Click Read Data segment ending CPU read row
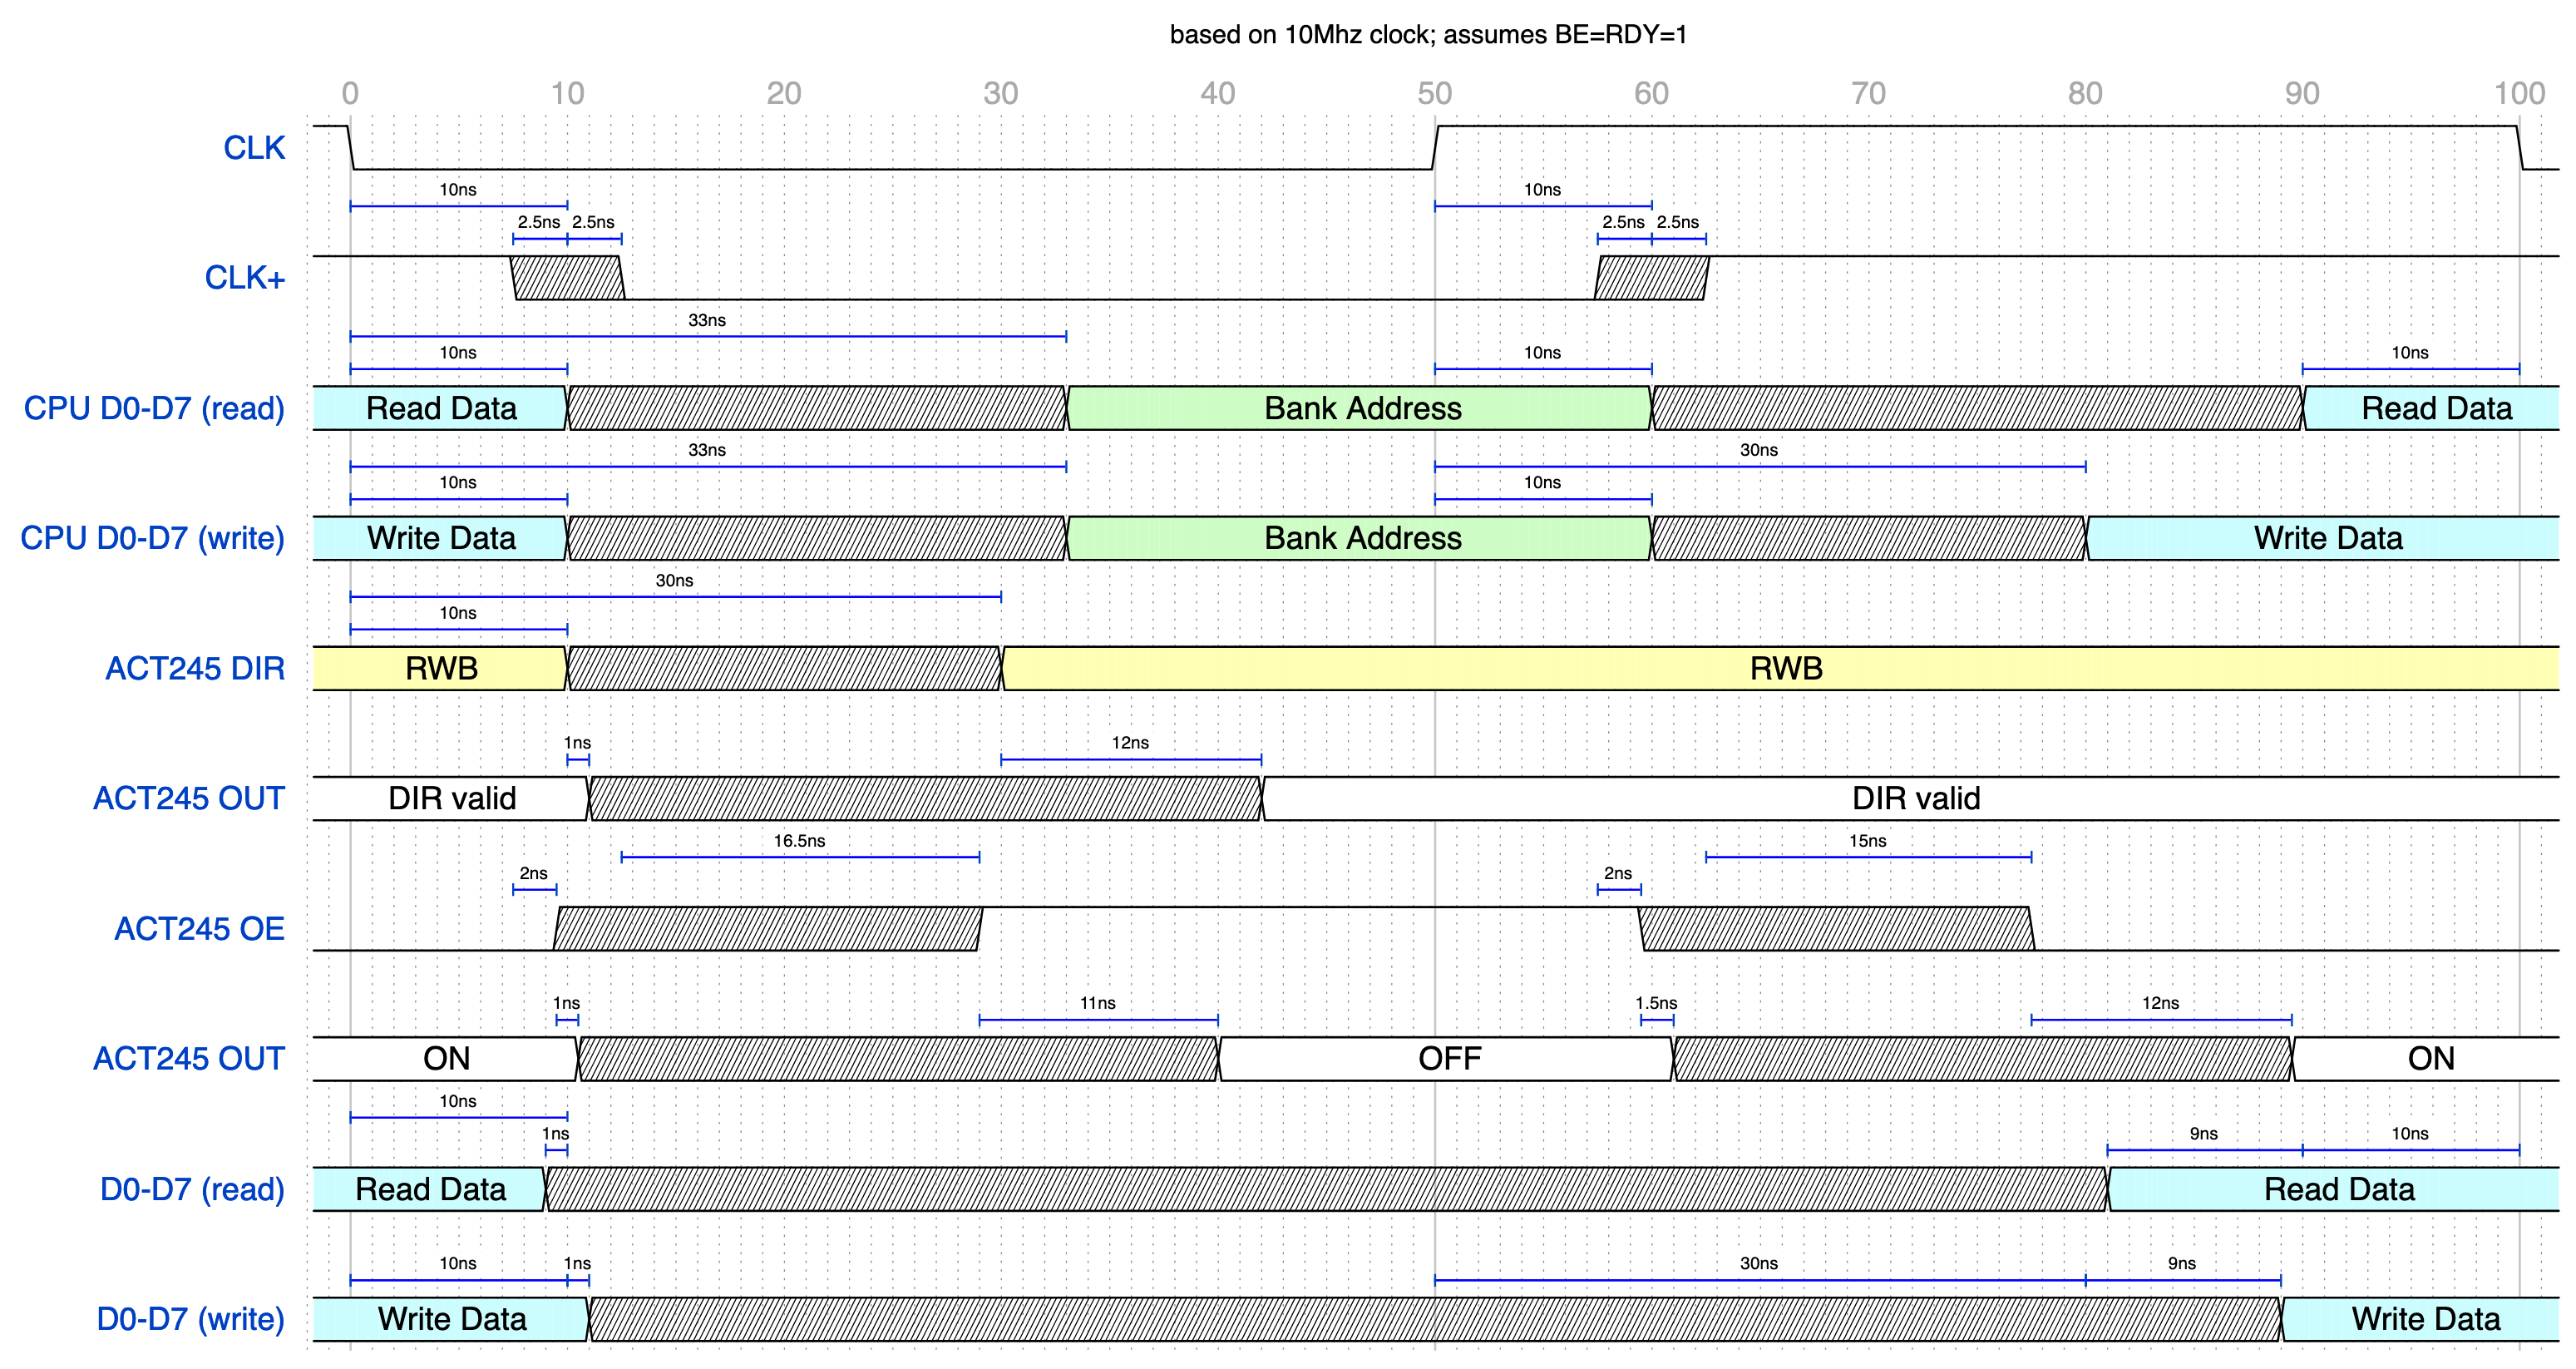The height and width of the screenshot is (1369, 2576). pyautogui.click(x=2431, y=408)
